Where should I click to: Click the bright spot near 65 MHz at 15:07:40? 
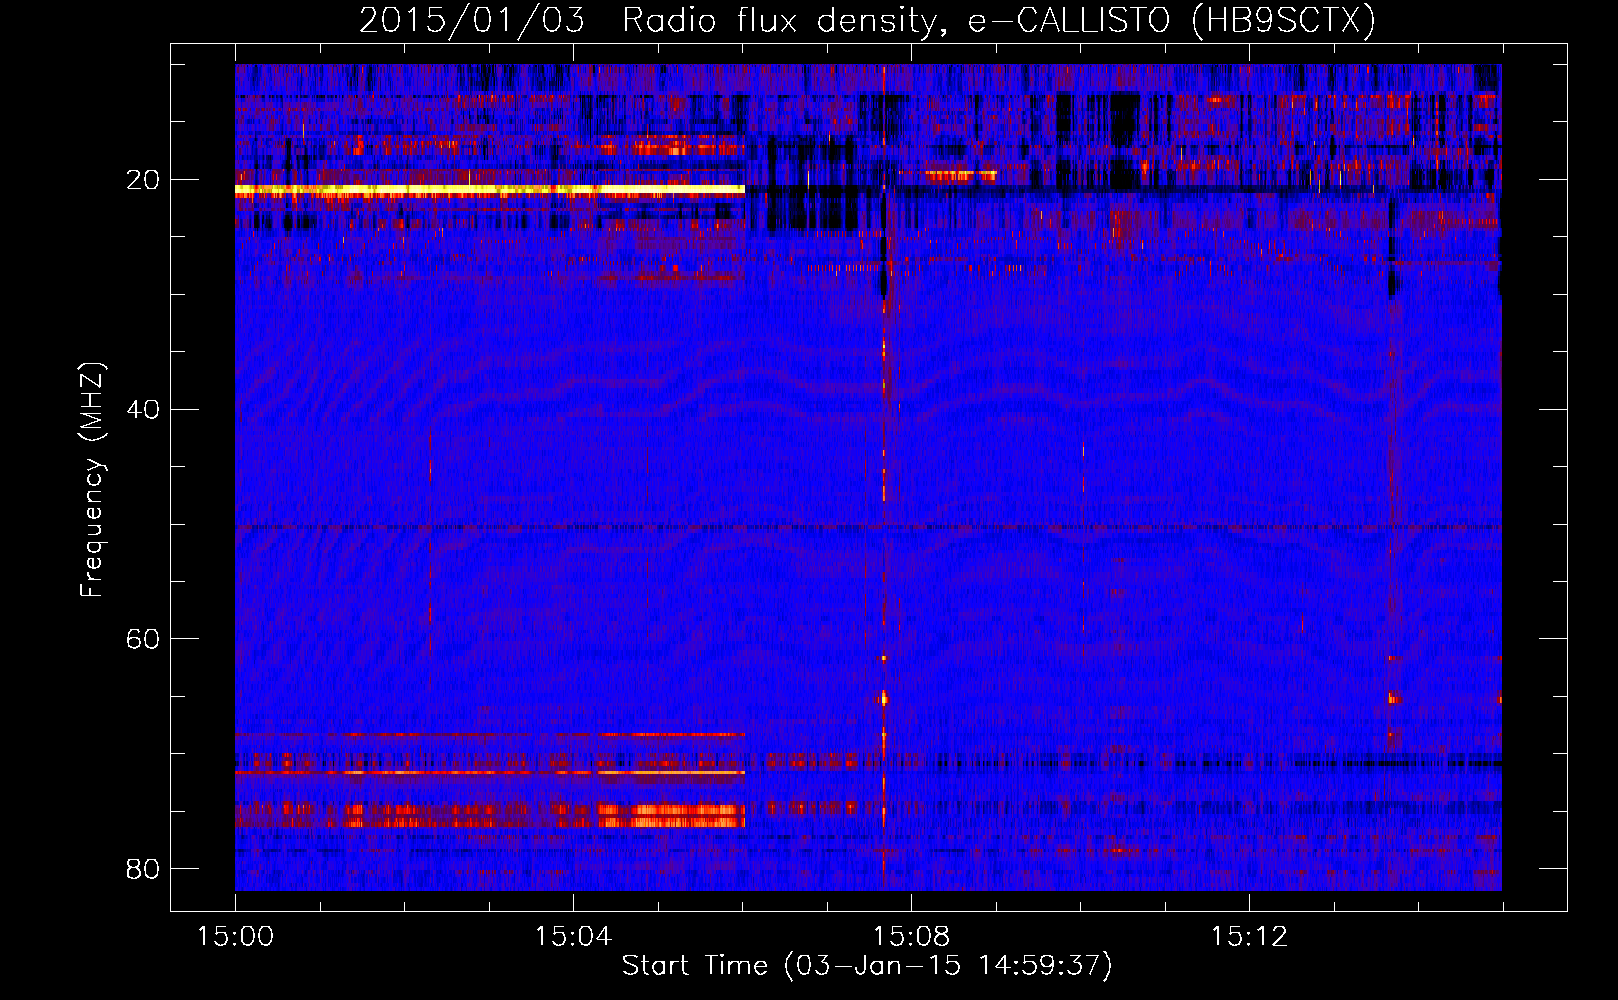coord(883,698)
